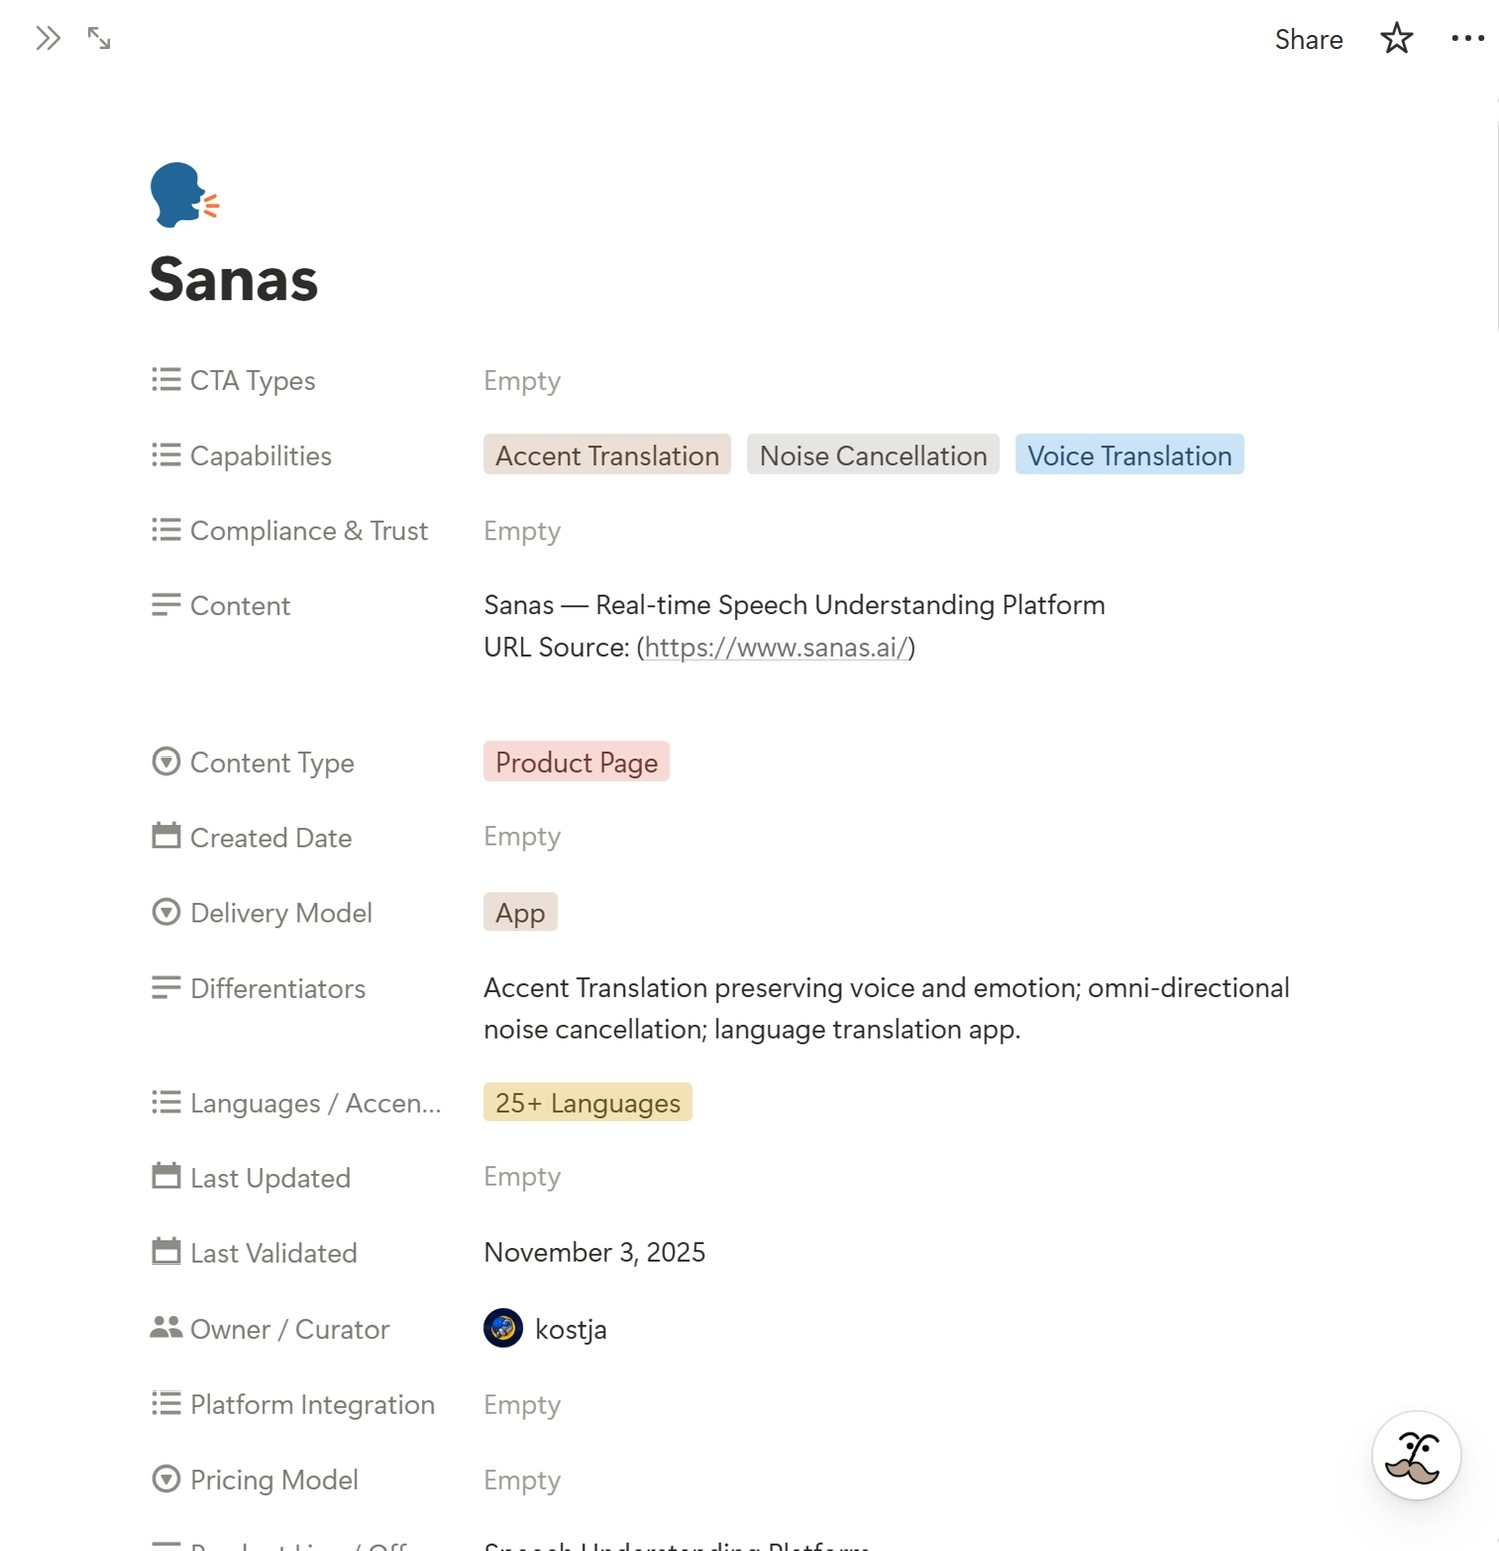
Task: Click the Last Validated calendar icon
Action: click(166, 1252)
